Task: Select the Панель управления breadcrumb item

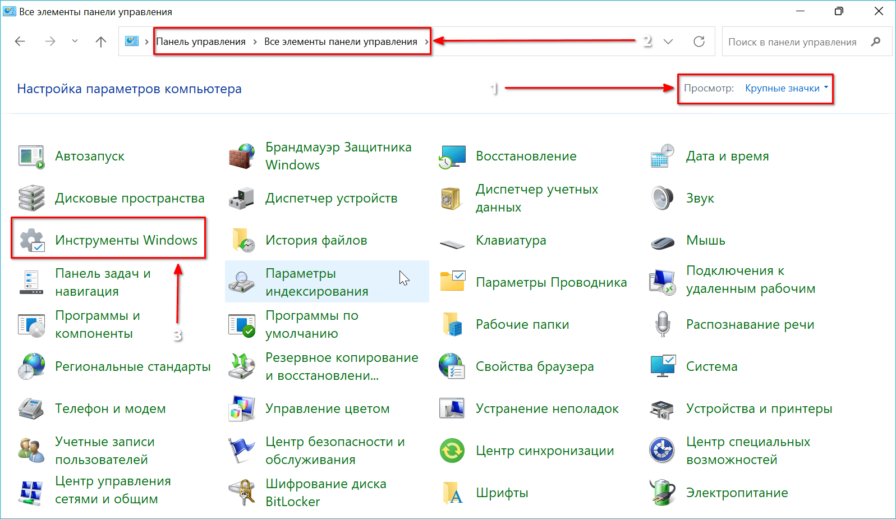Action: [200, 42]
